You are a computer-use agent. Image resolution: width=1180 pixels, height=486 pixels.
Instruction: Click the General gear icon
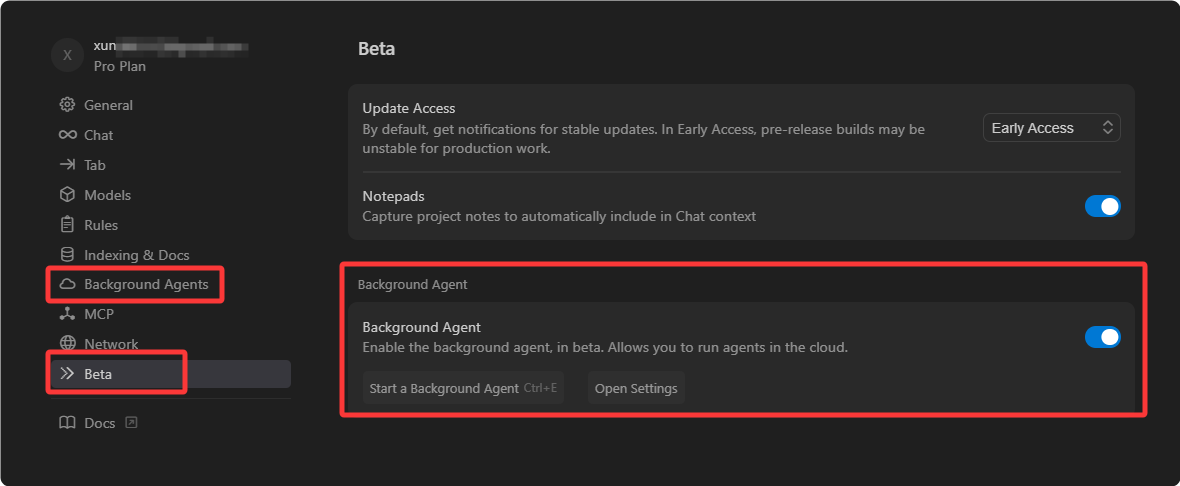click(68, 105)
